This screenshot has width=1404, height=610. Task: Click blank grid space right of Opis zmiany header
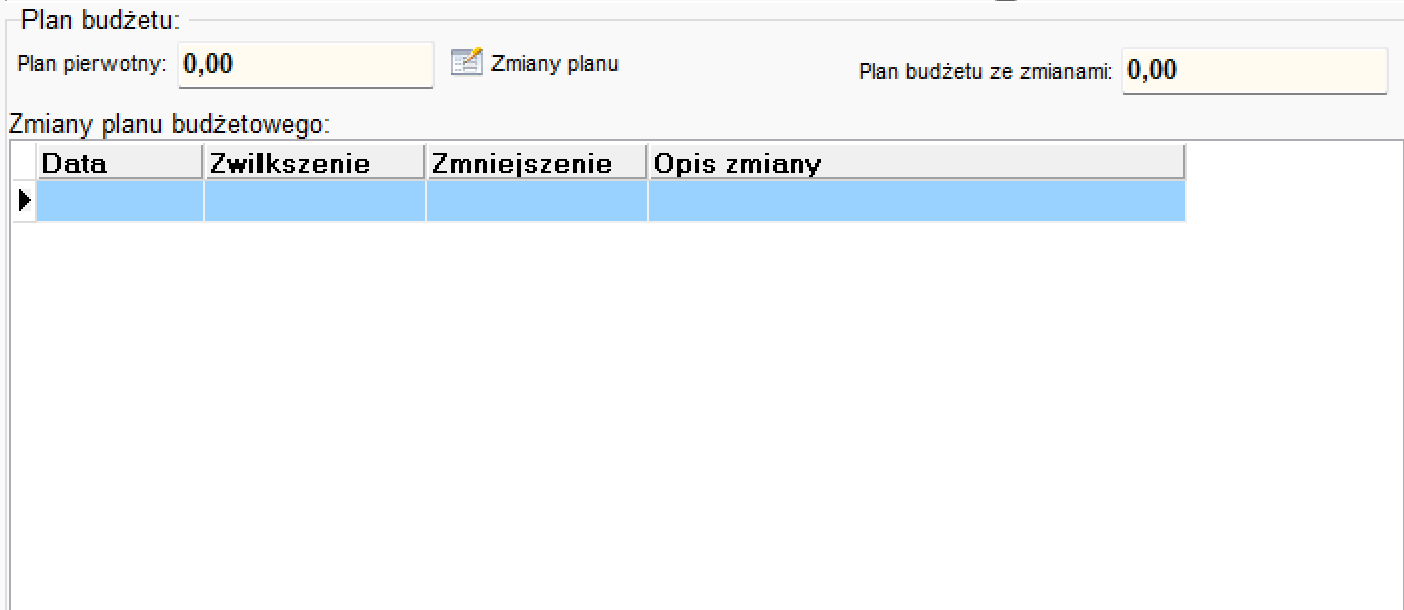coord(1294,163)
